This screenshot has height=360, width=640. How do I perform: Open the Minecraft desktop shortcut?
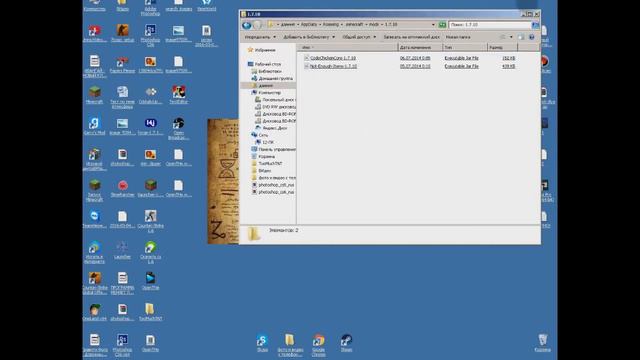click(x=94, y=95)
